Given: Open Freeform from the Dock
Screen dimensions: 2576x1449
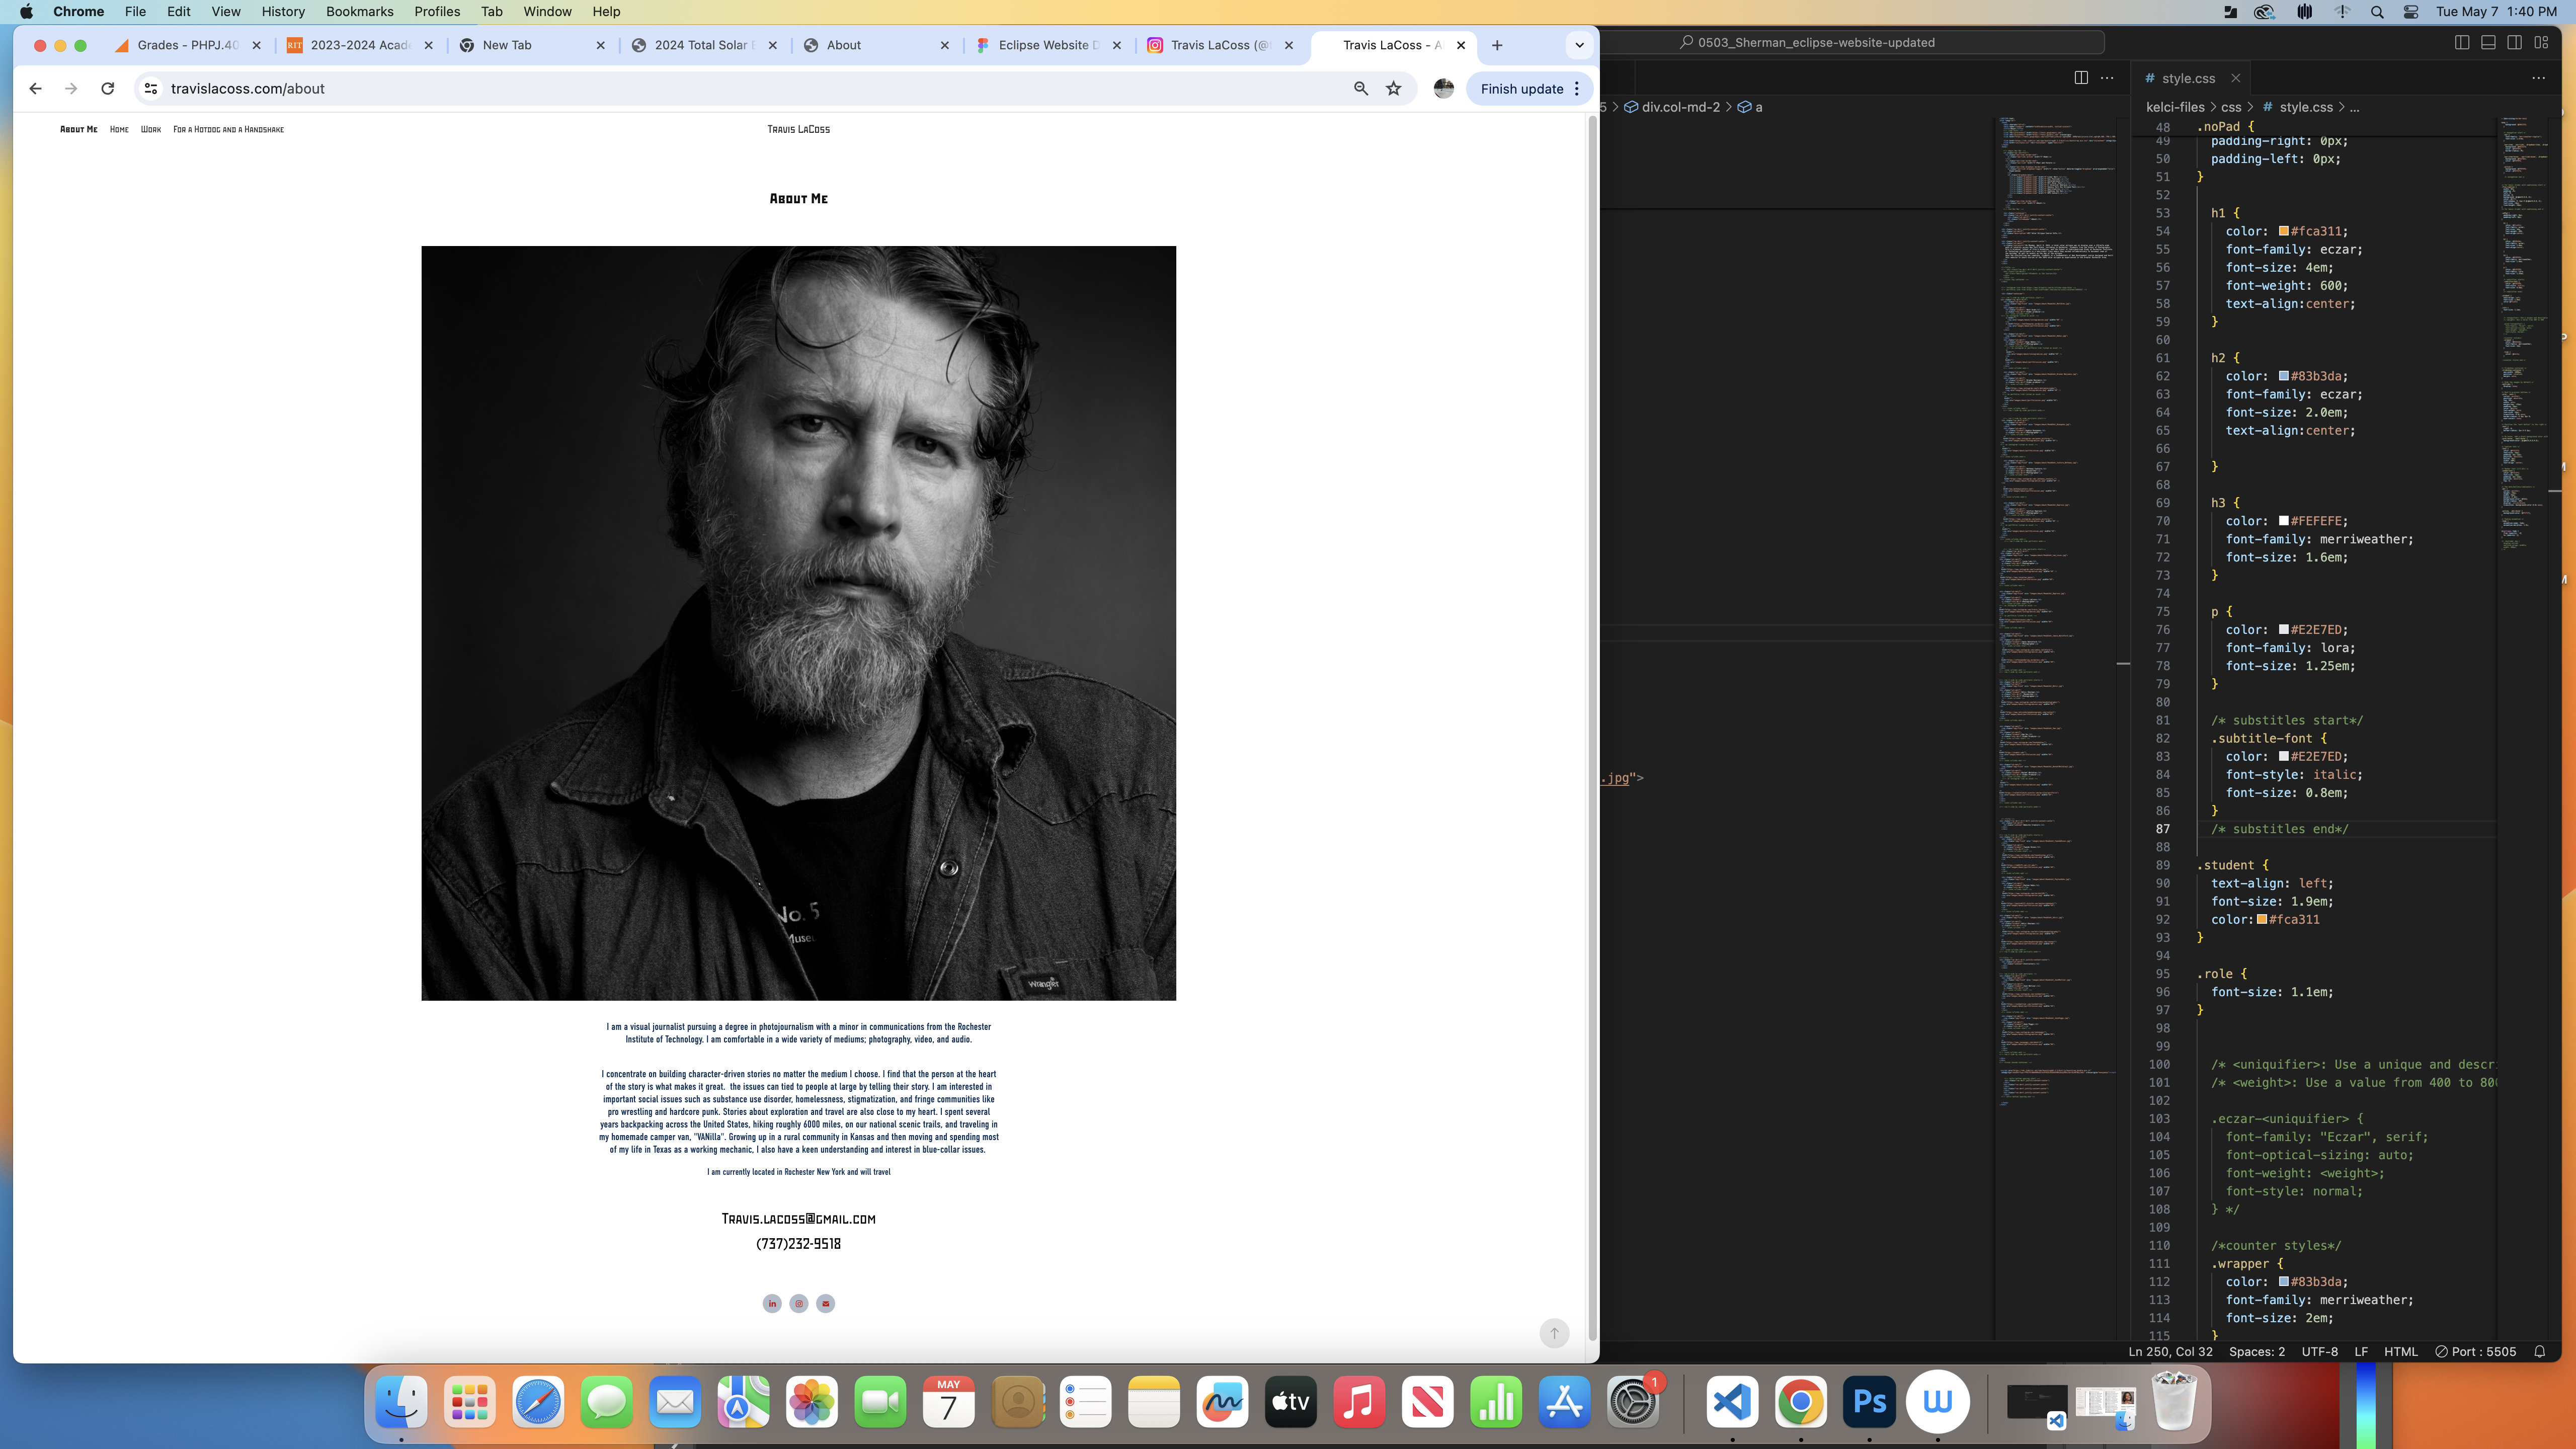Looking at the screenshot, I should pos(1222,1402).
